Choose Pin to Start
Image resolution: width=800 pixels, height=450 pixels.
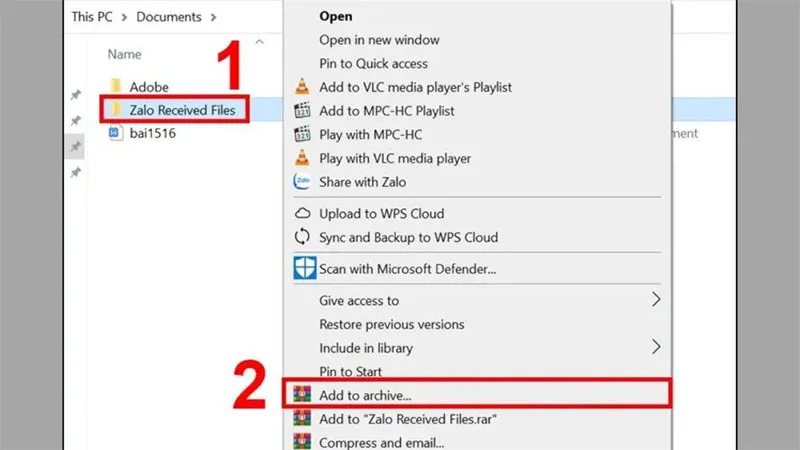point(351,371)
